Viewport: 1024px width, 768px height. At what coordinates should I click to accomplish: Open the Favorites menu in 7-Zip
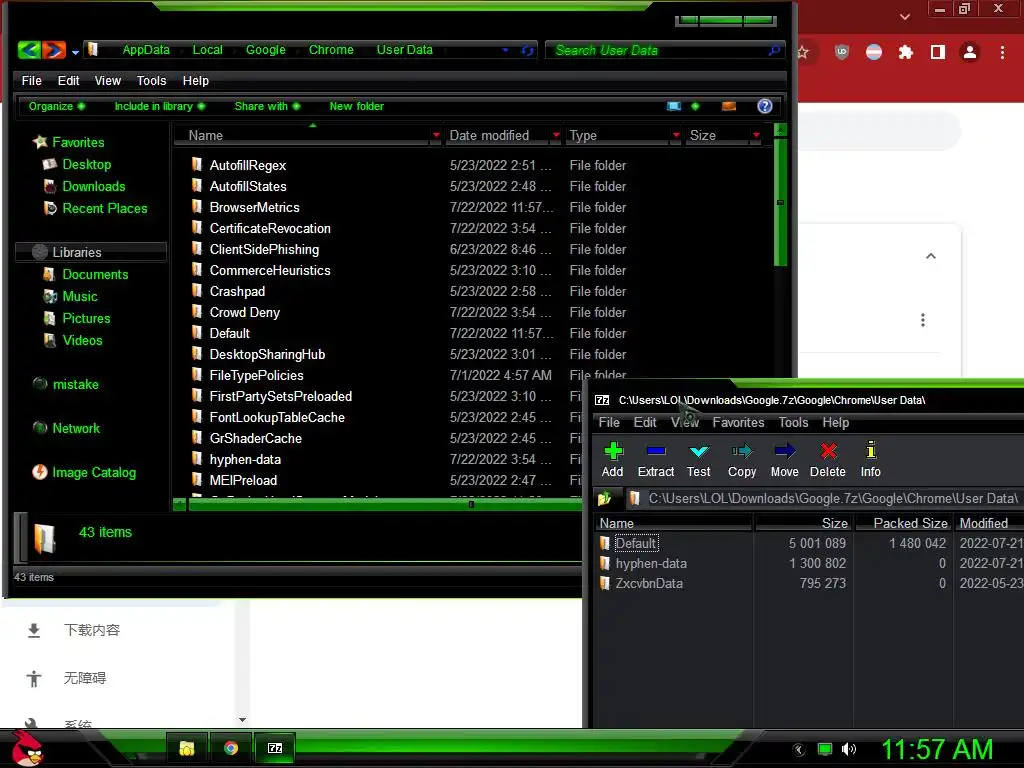738,423
